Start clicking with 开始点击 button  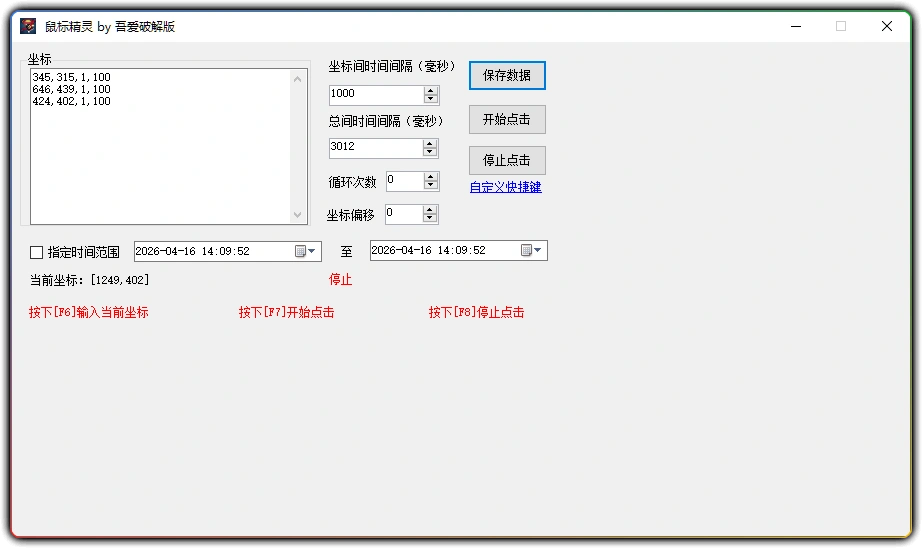[507, 119]
